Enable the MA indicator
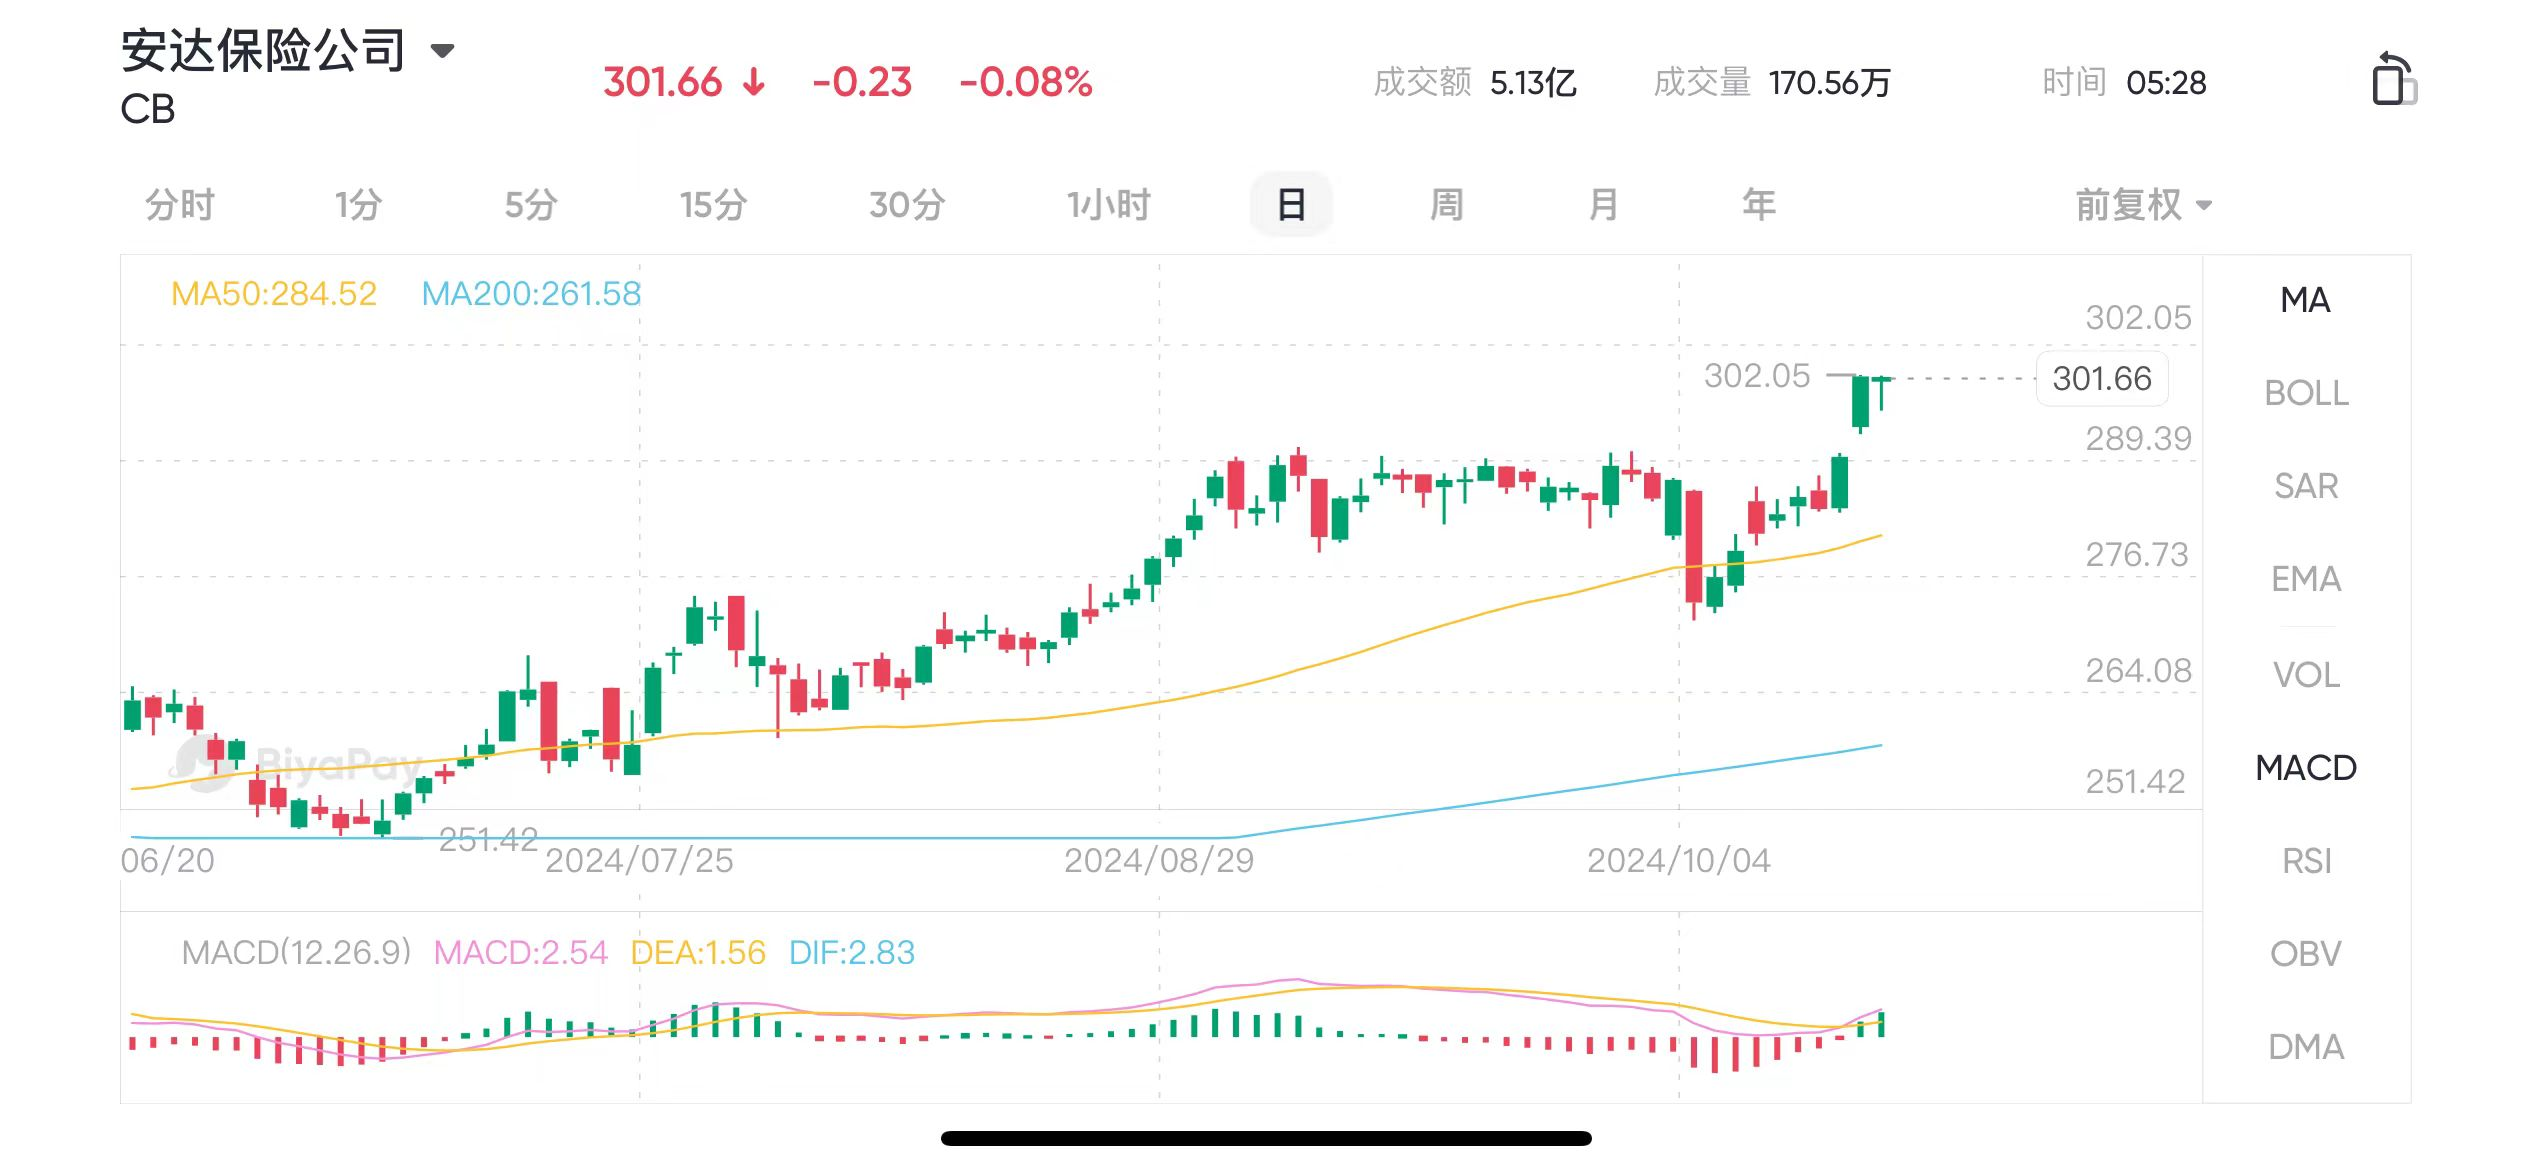2532x1170 pixels. point(2306,300)
